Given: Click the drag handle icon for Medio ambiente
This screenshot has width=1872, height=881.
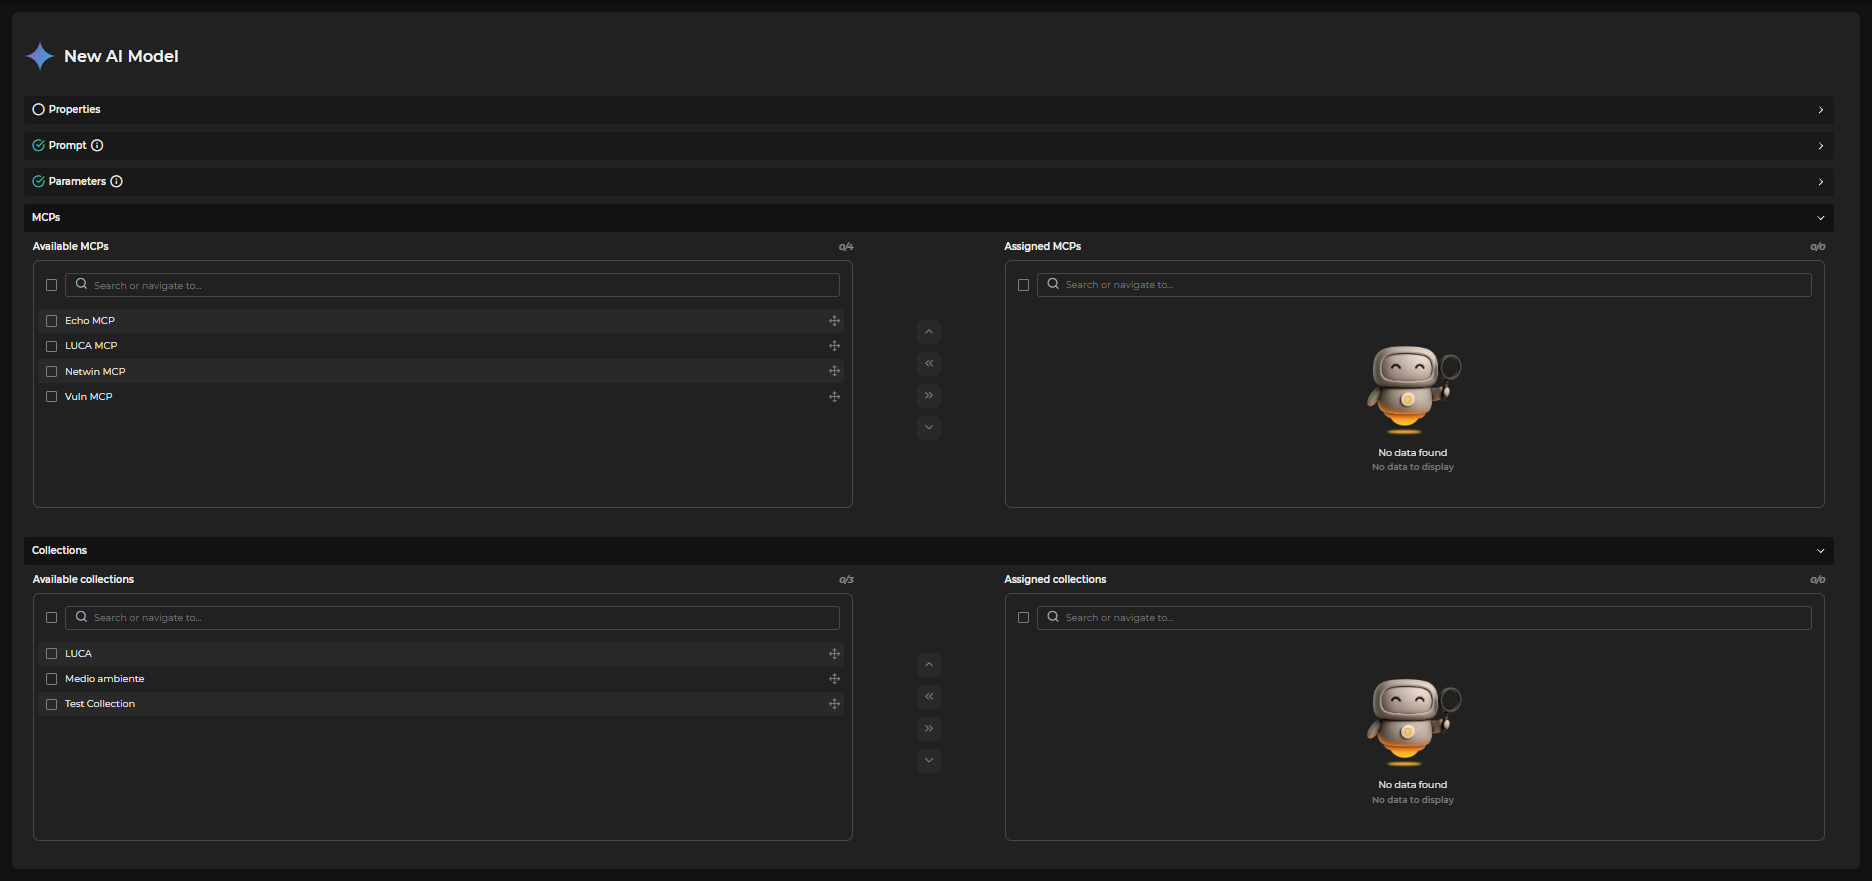Looking at the screenshot, I should click(834, 679).
